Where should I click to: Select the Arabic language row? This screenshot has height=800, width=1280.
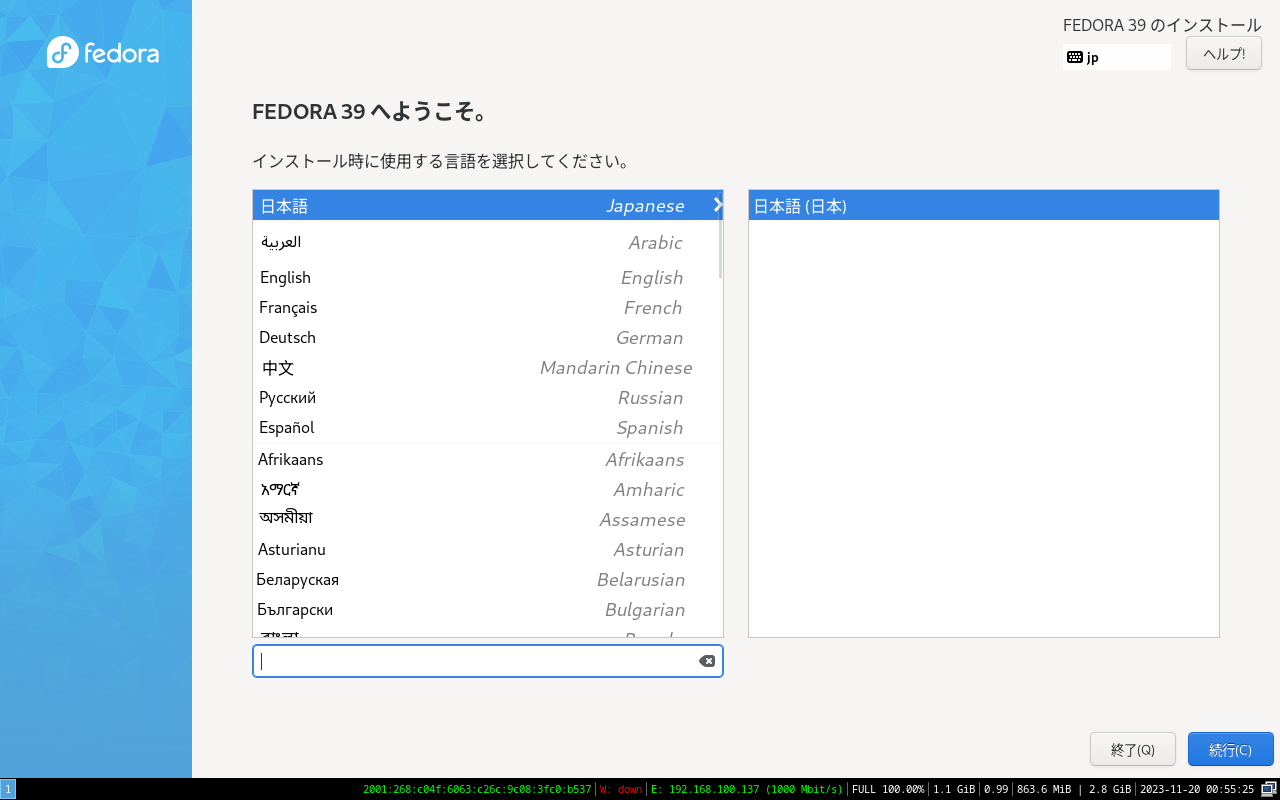click(486, 242)
